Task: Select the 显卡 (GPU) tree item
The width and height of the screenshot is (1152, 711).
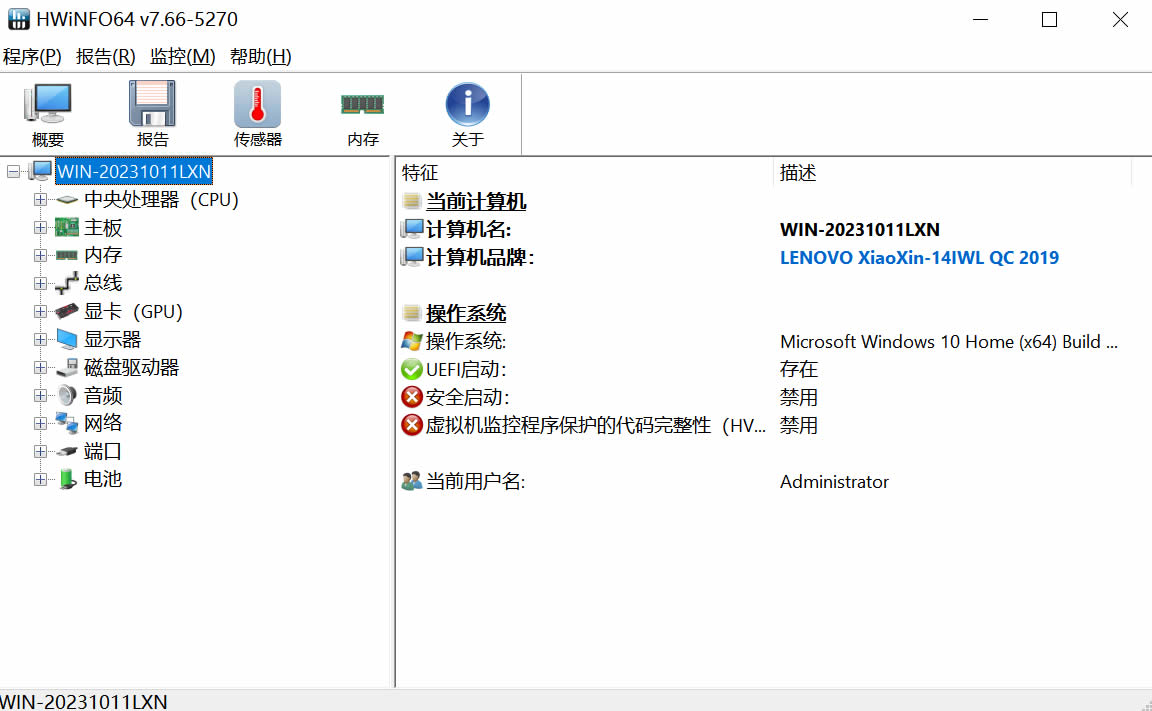Action: [x=132, y=312]
